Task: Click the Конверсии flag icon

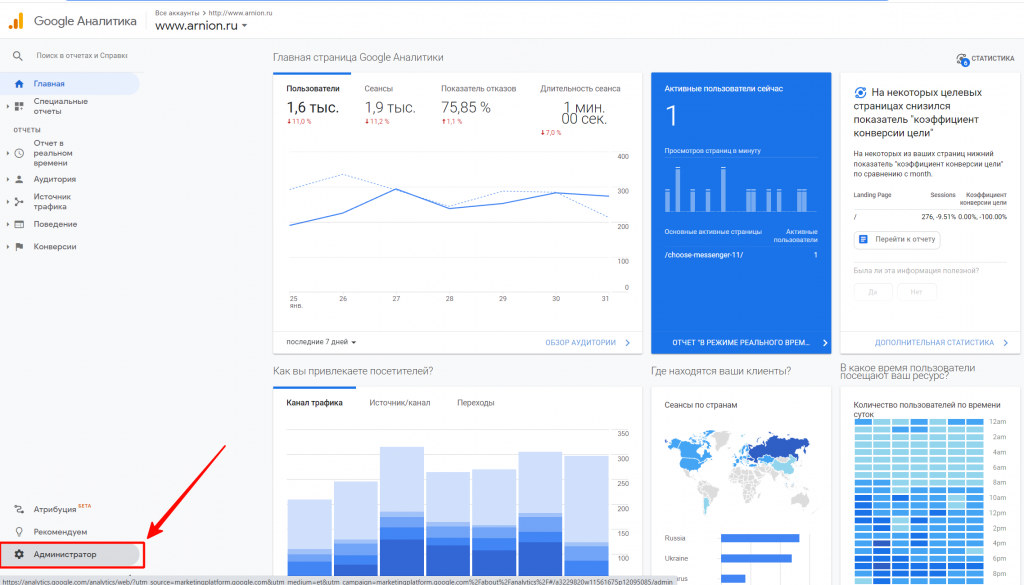Action: [19, 247]
